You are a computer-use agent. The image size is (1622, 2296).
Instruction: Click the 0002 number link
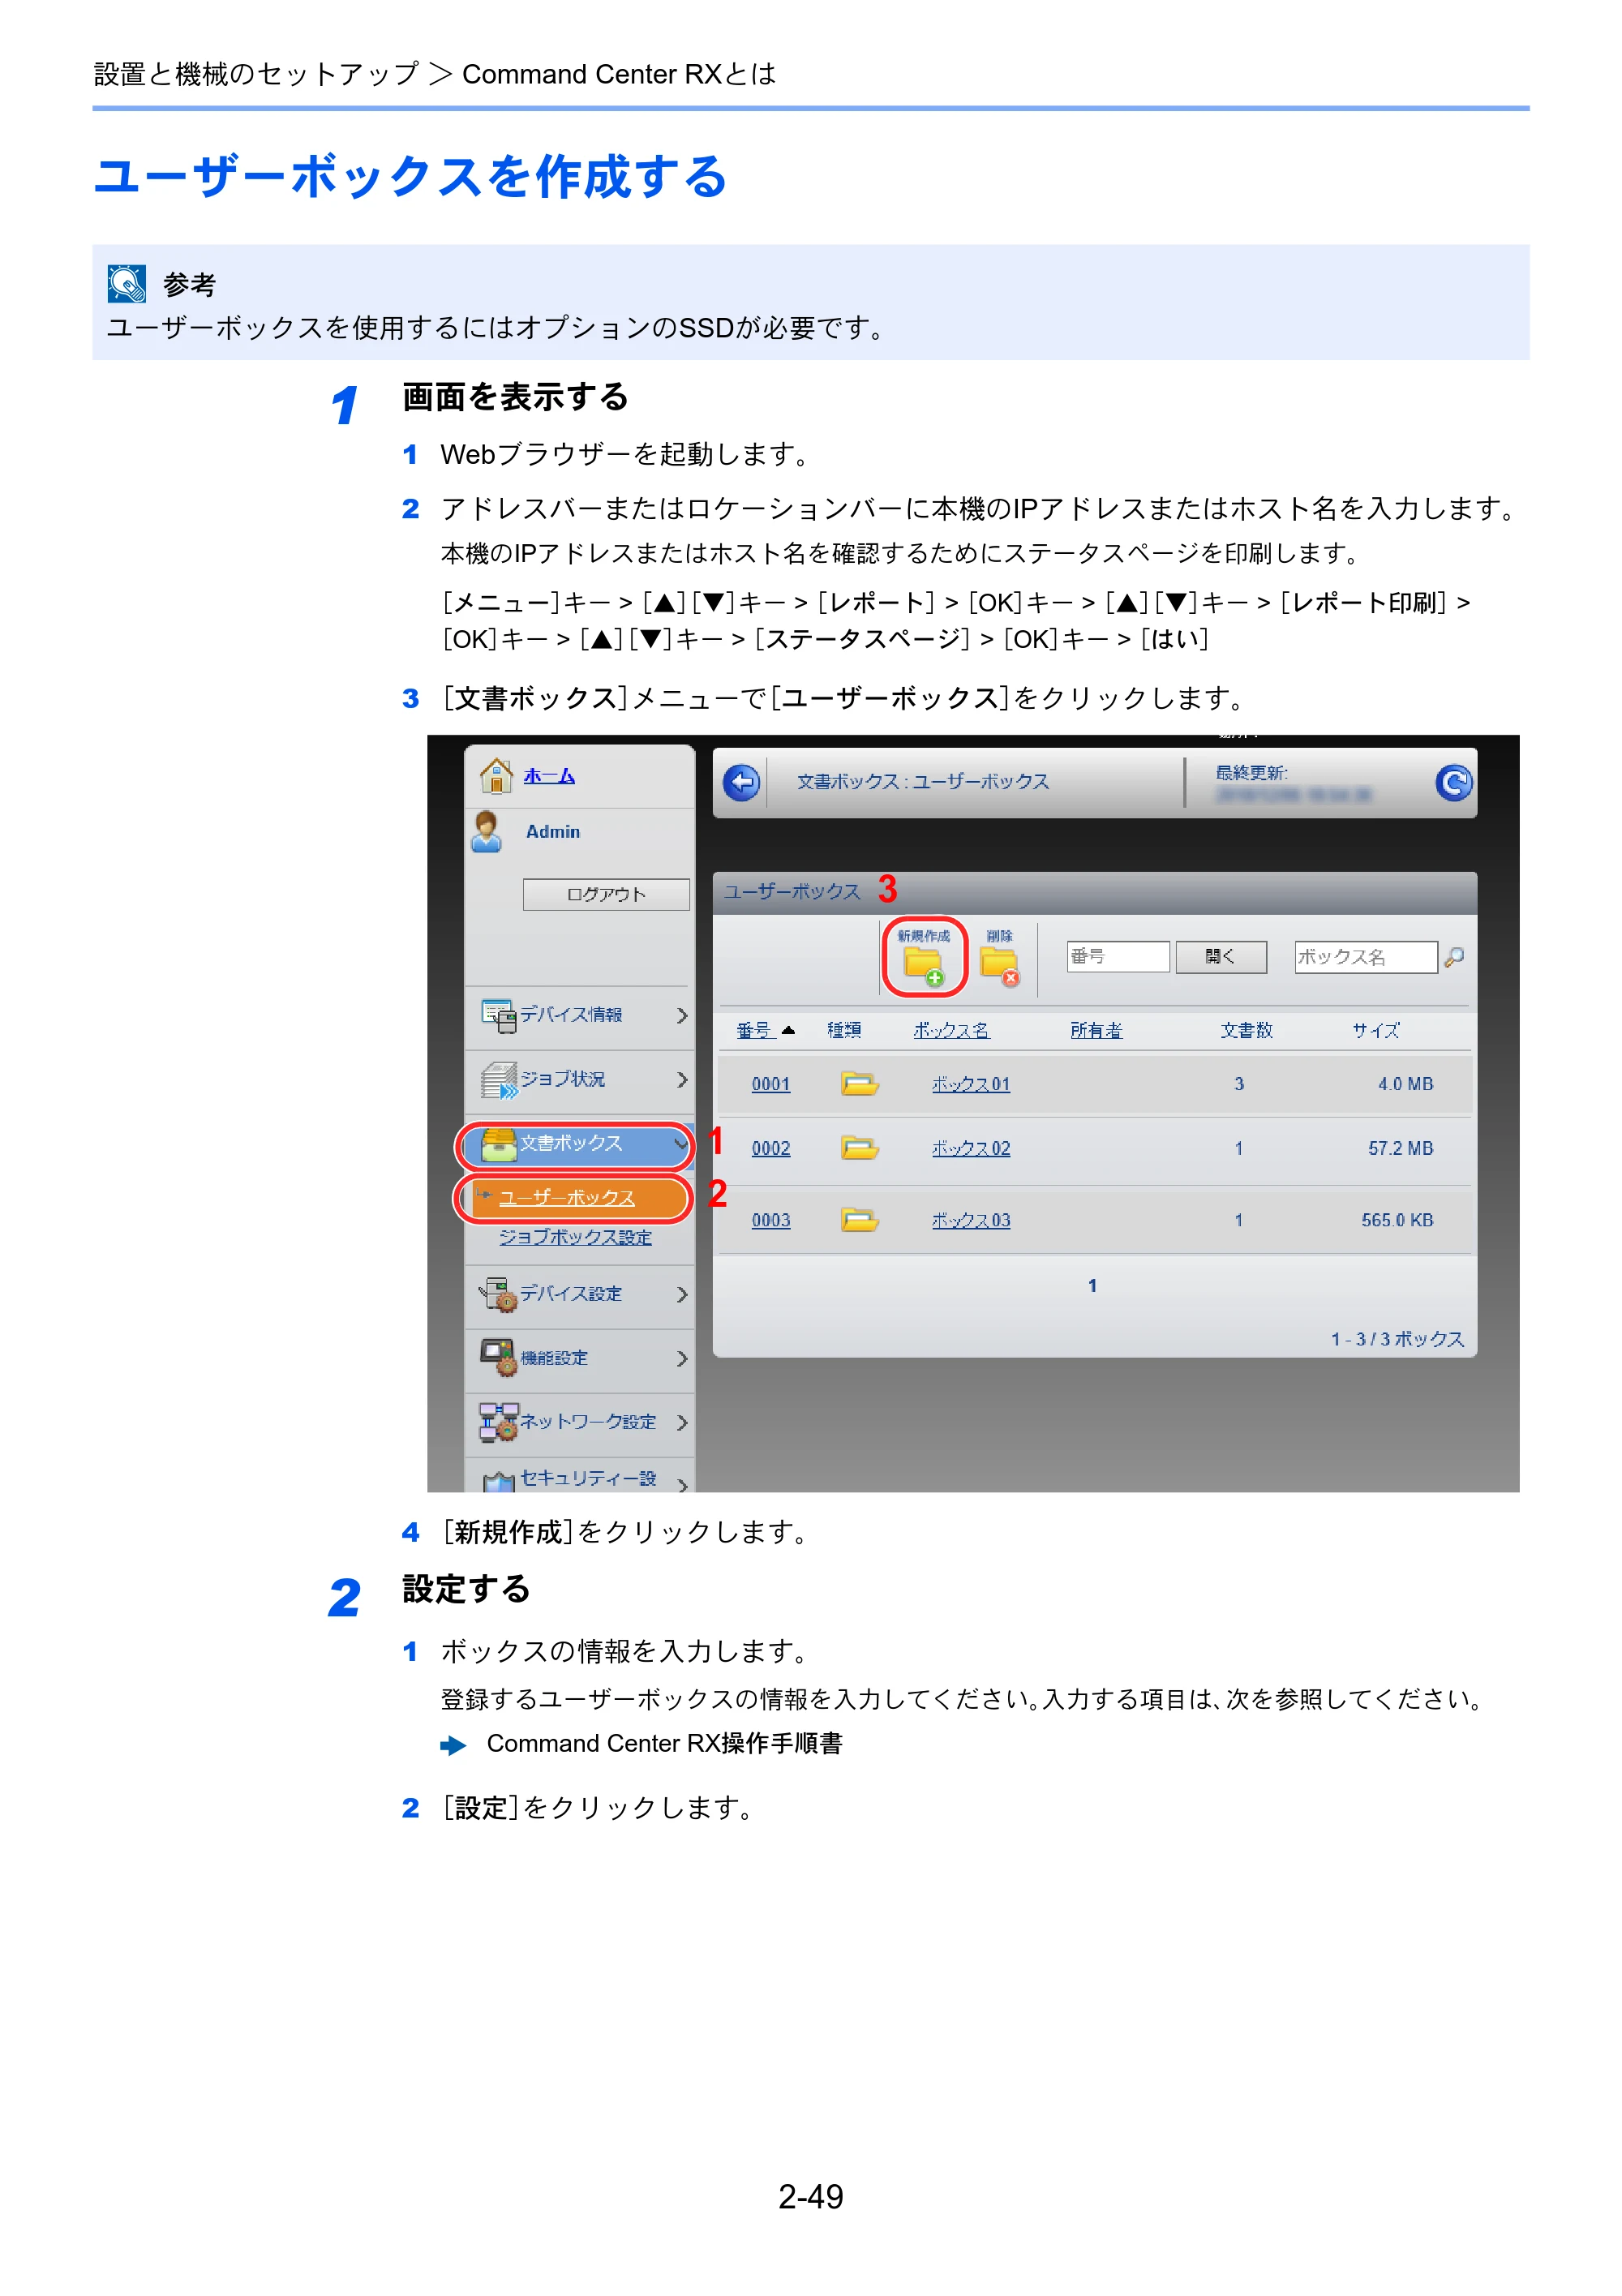click(771, 1148)
